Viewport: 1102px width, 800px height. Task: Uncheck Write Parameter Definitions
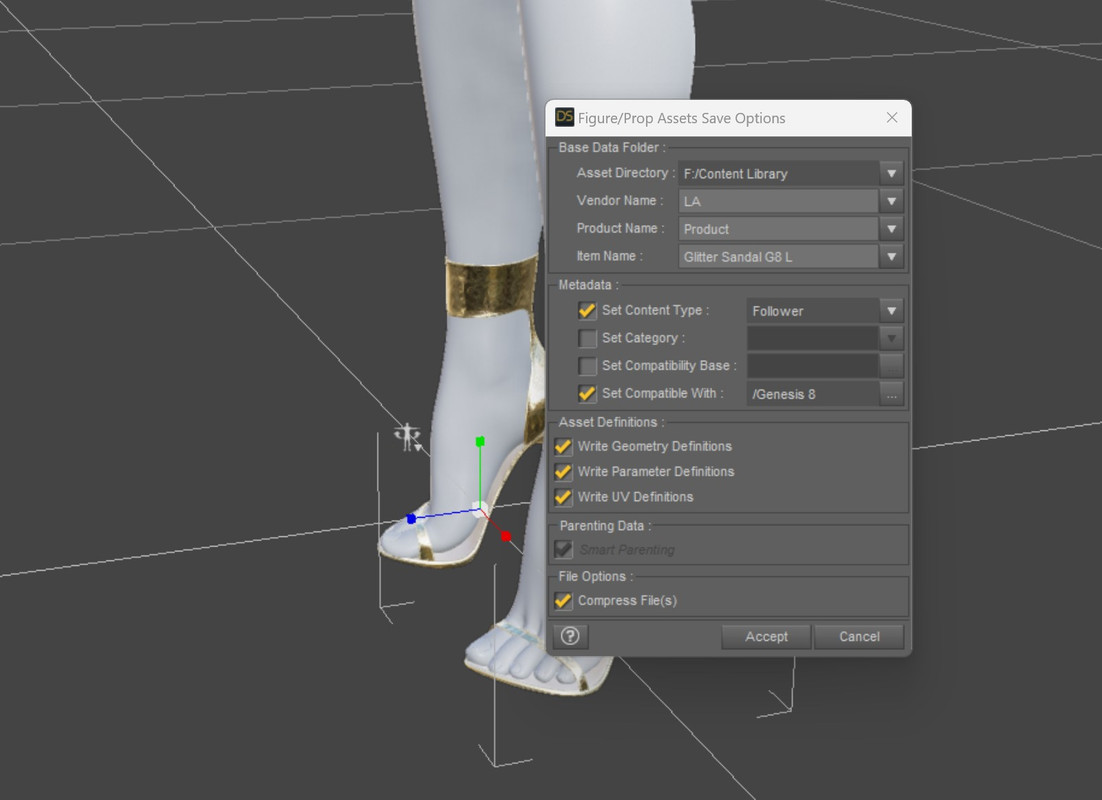[563, 472]
